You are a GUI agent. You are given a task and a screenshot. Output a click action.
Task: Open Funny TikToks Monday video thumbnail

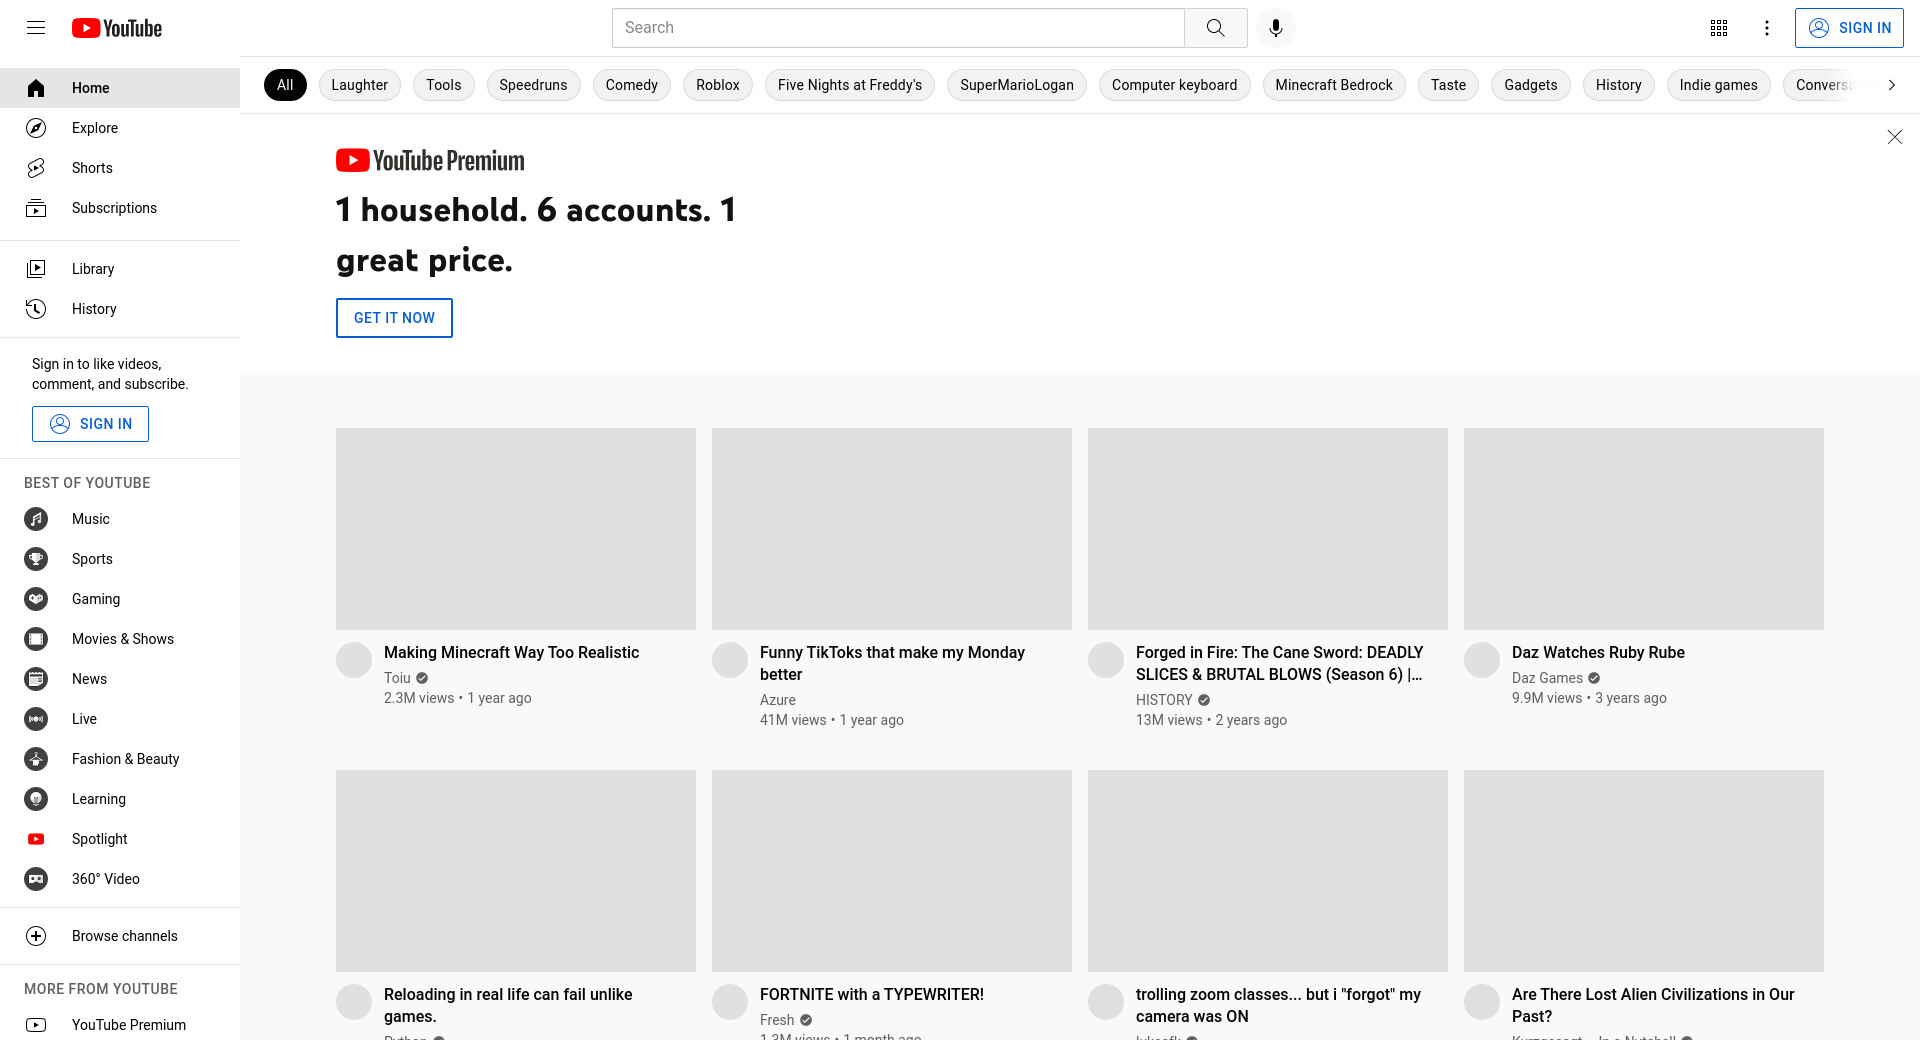point(892,529)
